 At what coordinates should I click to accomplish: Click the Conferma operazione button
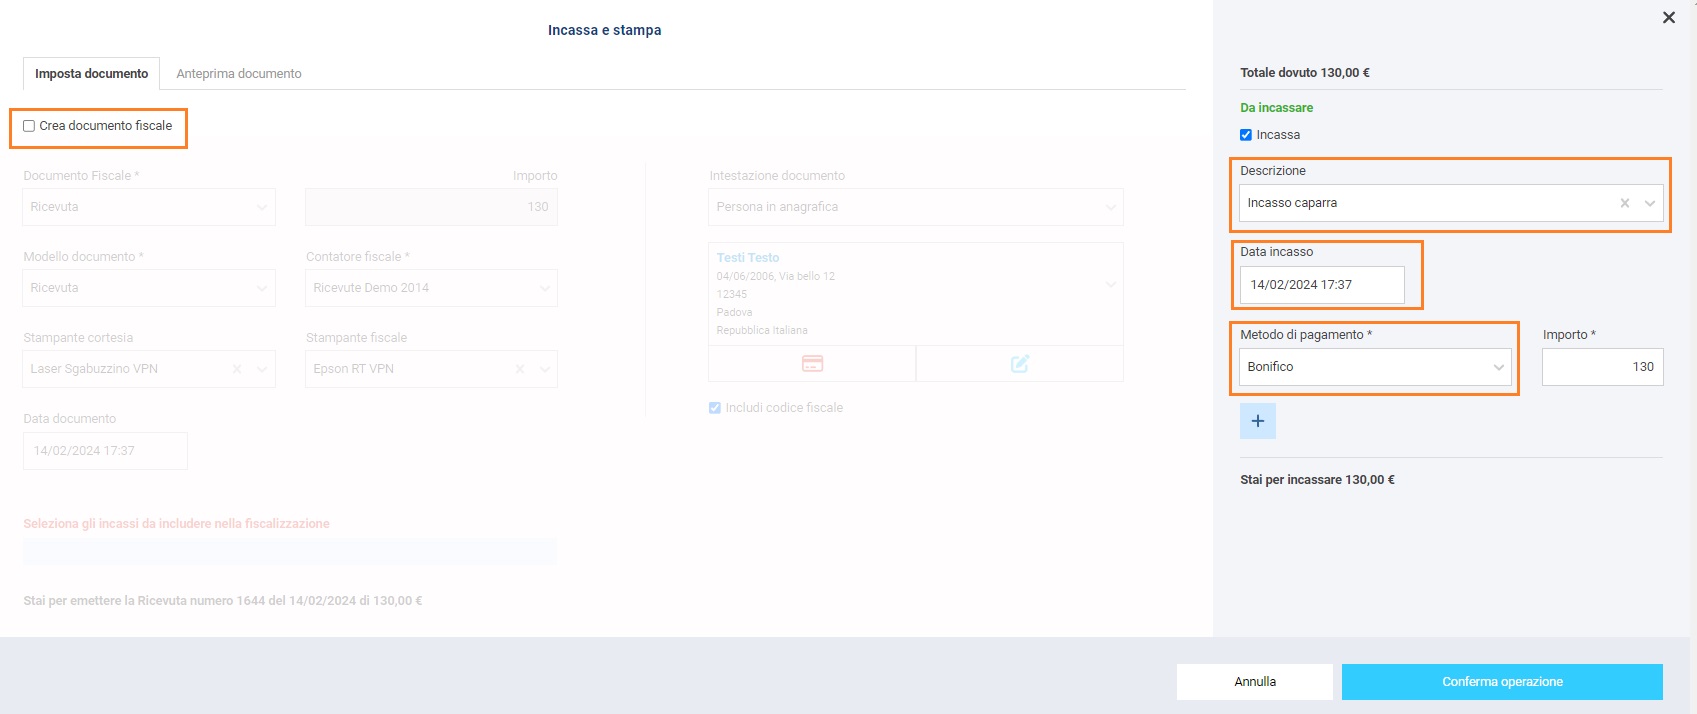(x=1501, y=682)
